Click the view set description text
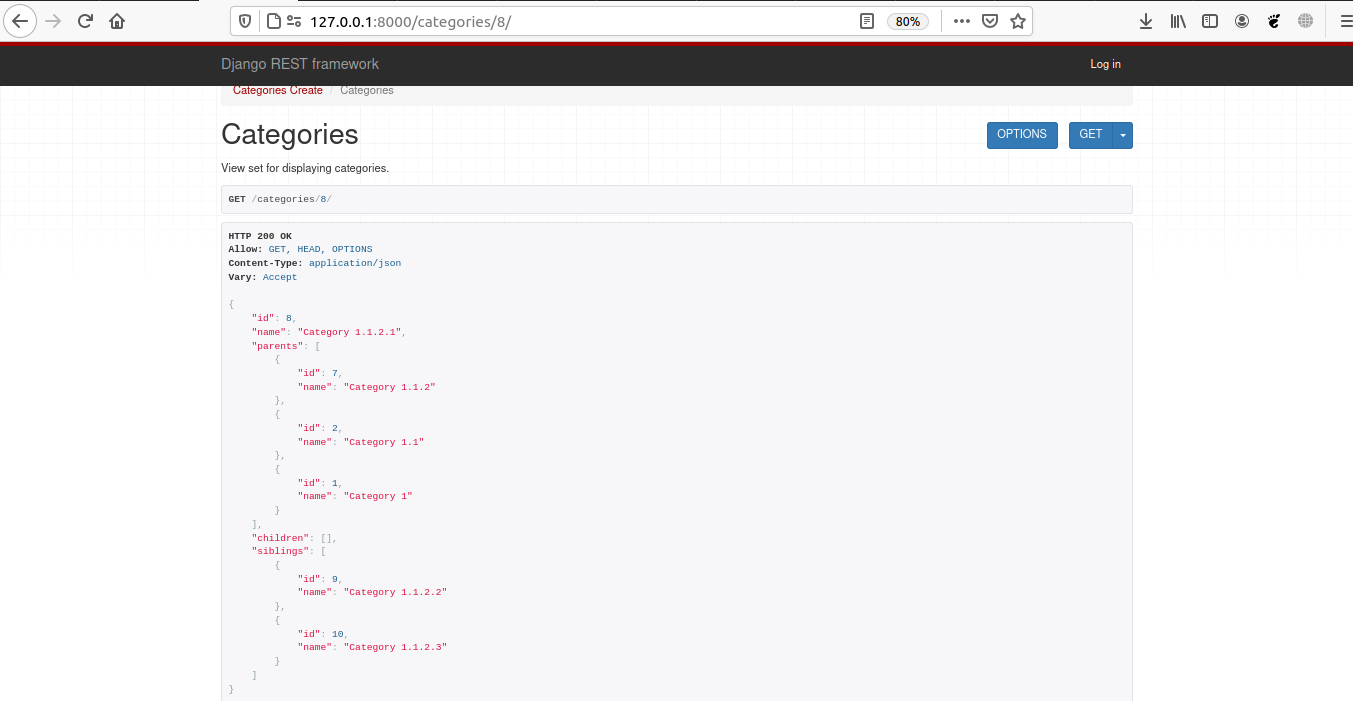The height and width of the screenshot is (701, 1353). point(305,168)
